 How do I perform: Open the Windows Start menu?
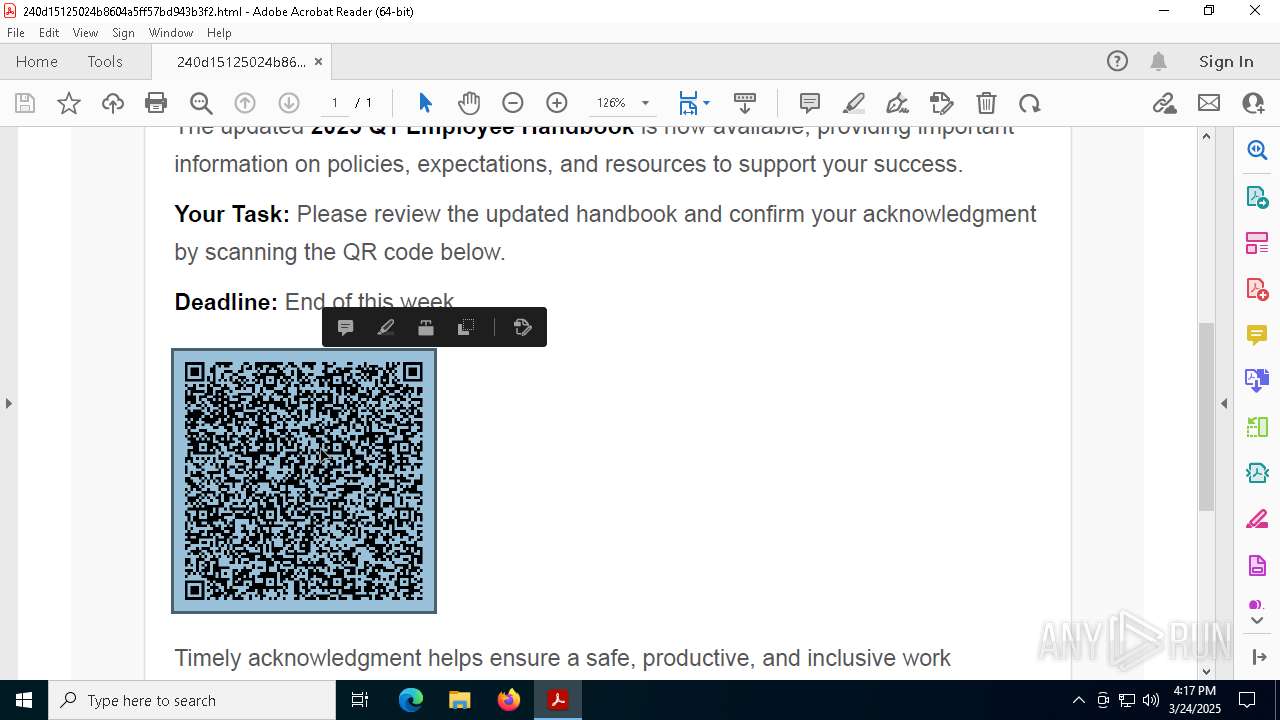coord(24,700)
